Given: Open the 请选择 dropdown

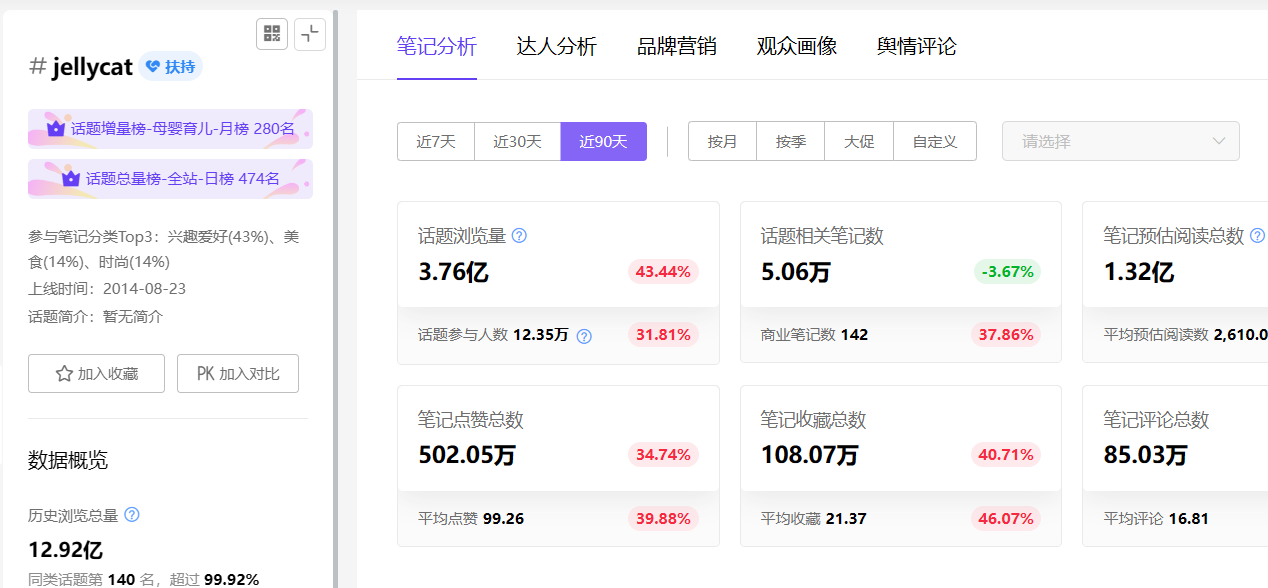Looking at the screenshot, I should [x=1121, y=141].
